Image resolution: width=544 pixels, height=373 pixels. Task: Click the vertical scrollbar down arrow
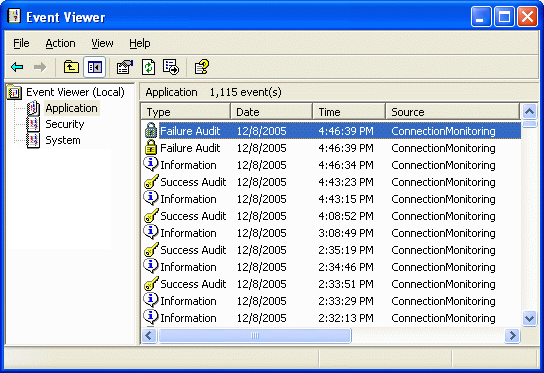(529, 318)
